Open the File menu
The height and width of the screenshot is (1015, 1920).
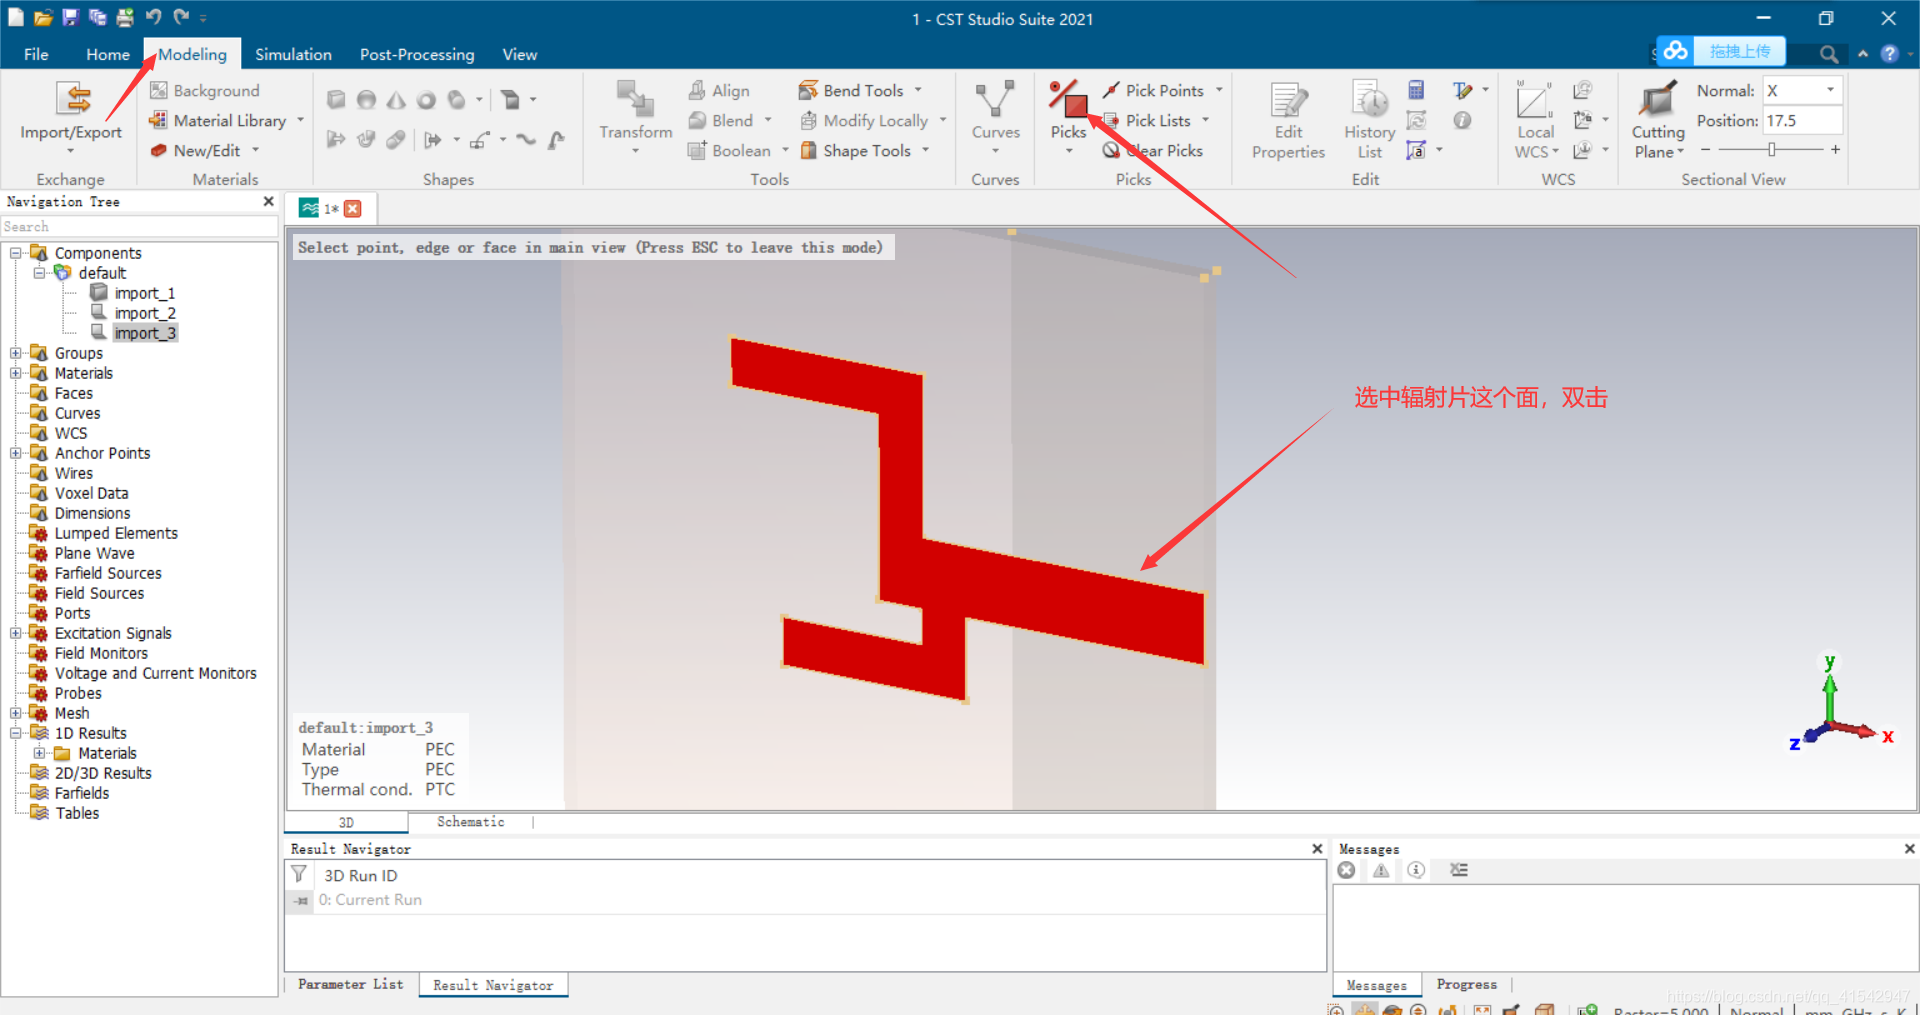coord(36,54)
